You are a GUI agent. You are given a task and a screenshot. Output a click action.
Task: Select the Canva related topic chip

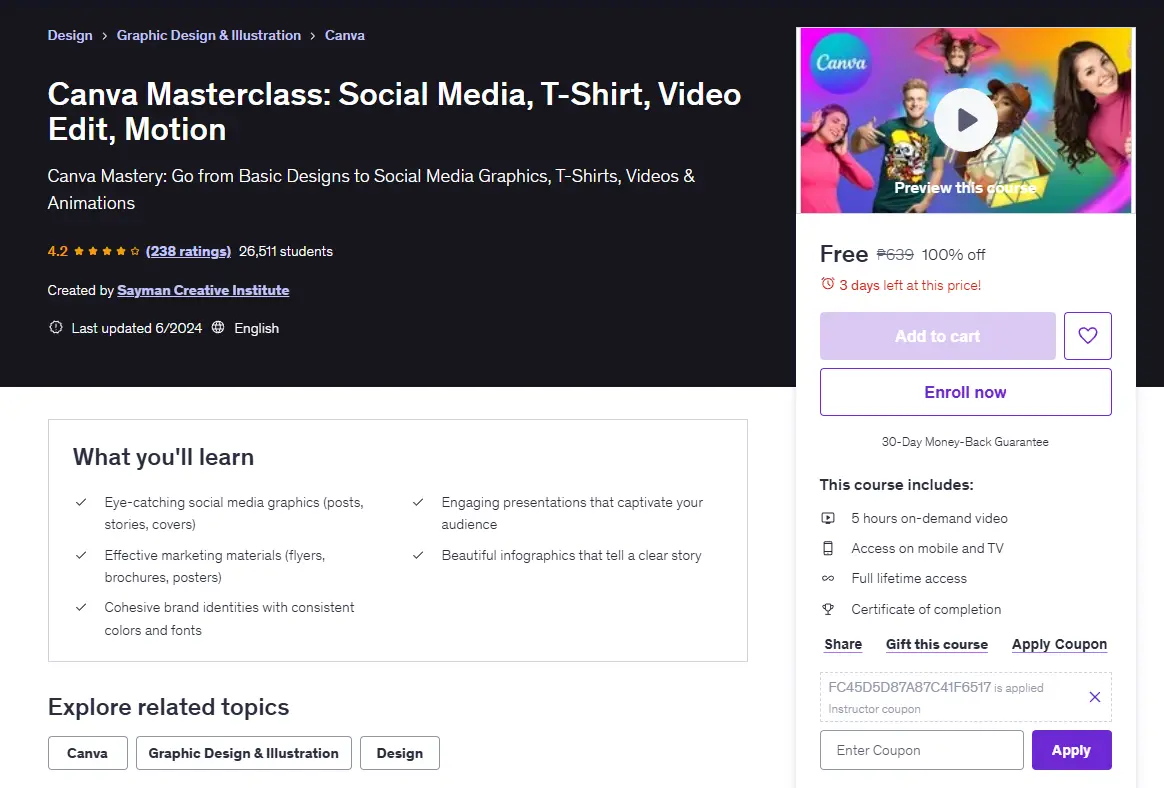88,753
